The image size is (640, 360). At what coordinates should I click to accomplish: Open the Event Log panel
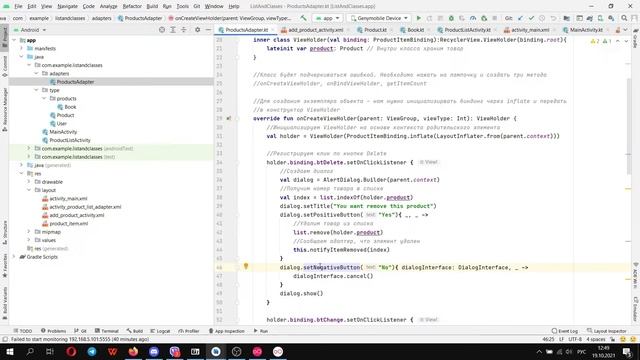point(564,331)
